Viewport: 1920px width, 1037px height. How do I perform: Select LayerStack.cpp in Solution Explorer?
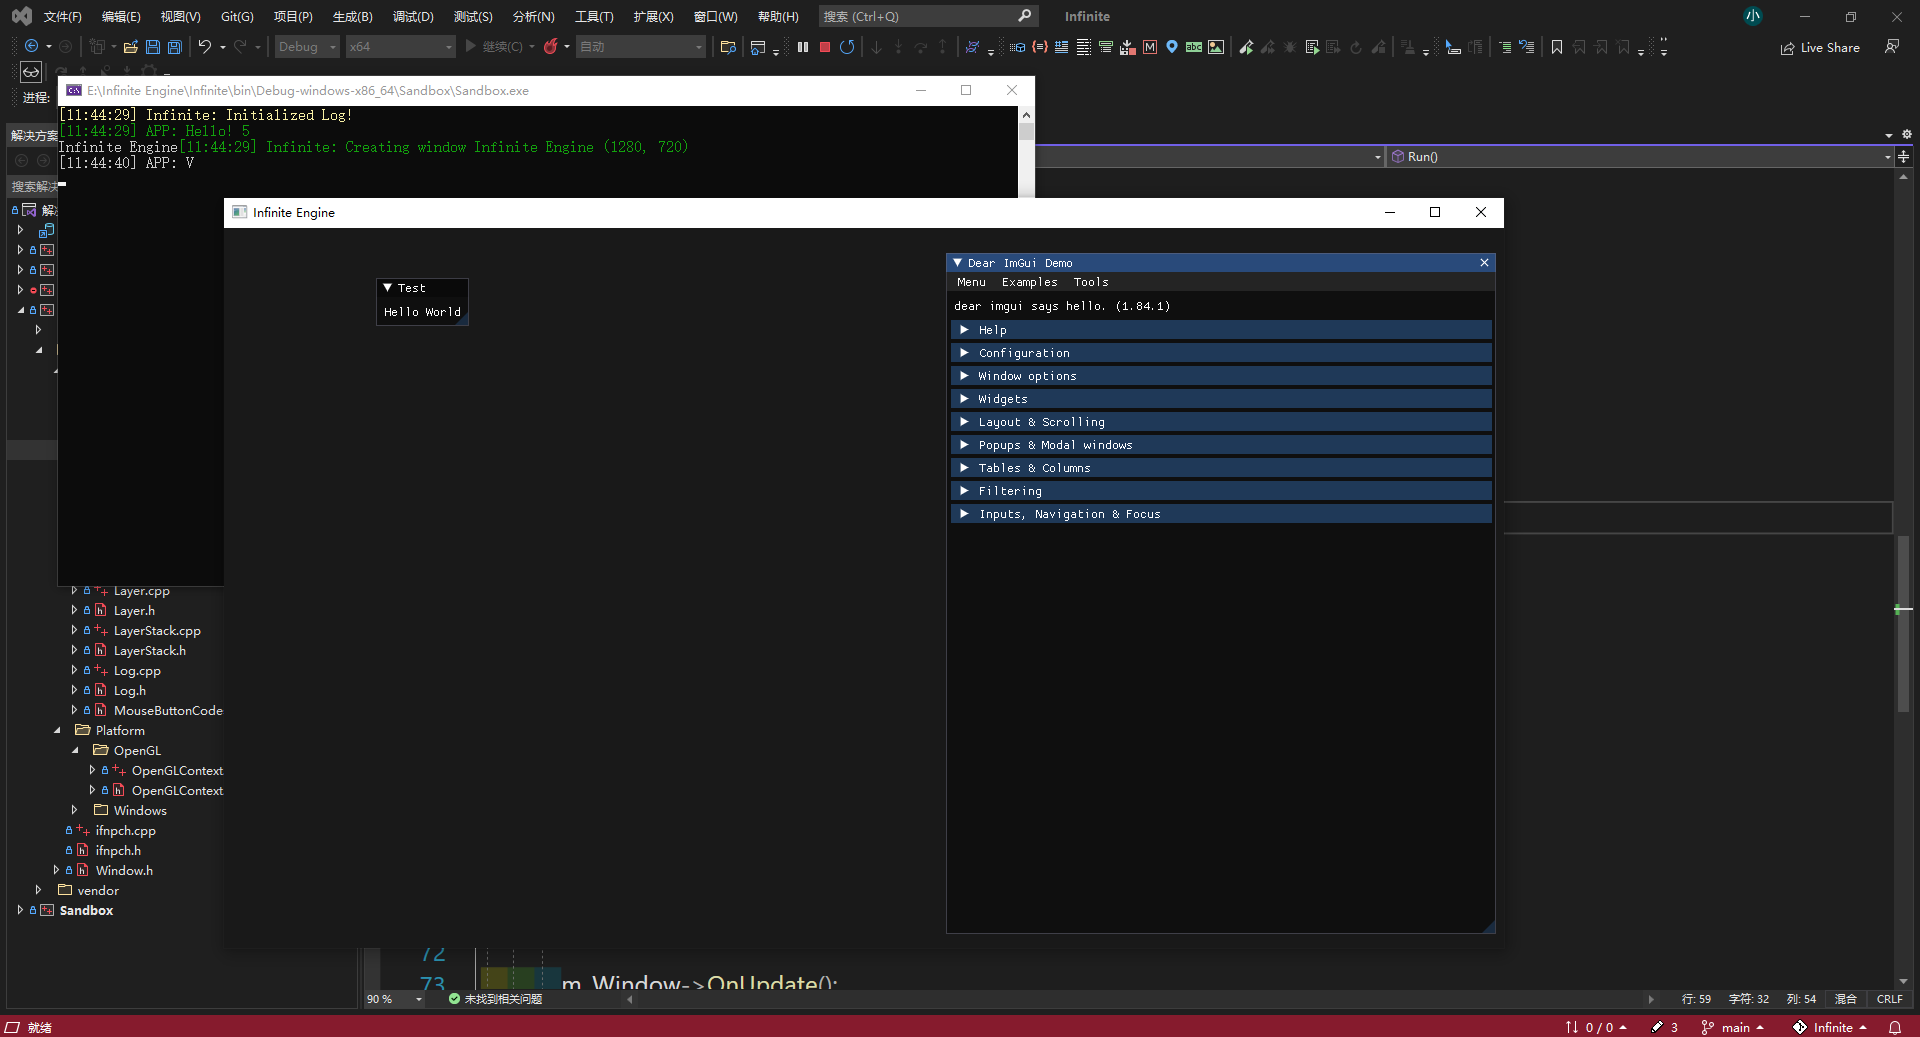pos(157,631)
